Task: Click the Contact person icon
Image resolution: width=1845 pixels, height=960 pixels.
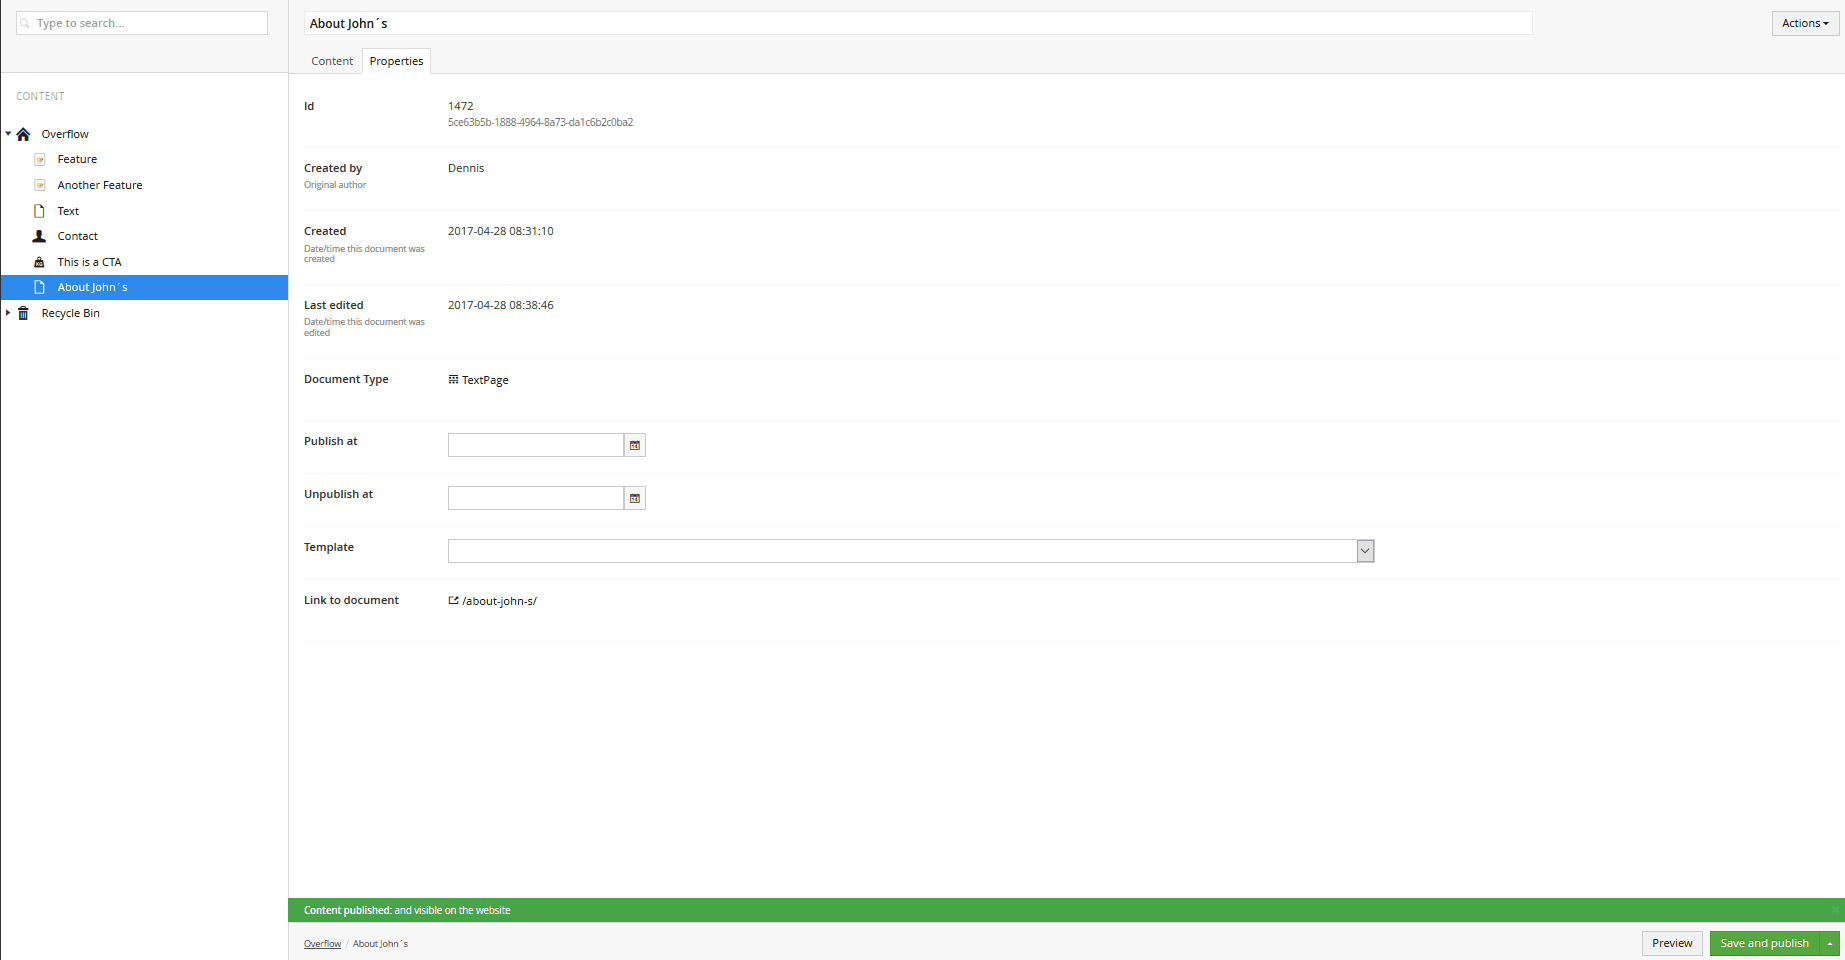Action: 40,237
